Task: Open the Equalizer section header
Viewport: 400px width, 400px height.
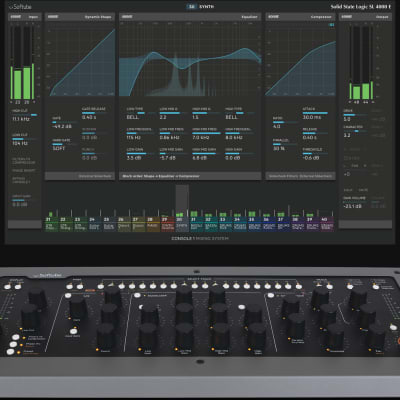Action: [190, 17]
